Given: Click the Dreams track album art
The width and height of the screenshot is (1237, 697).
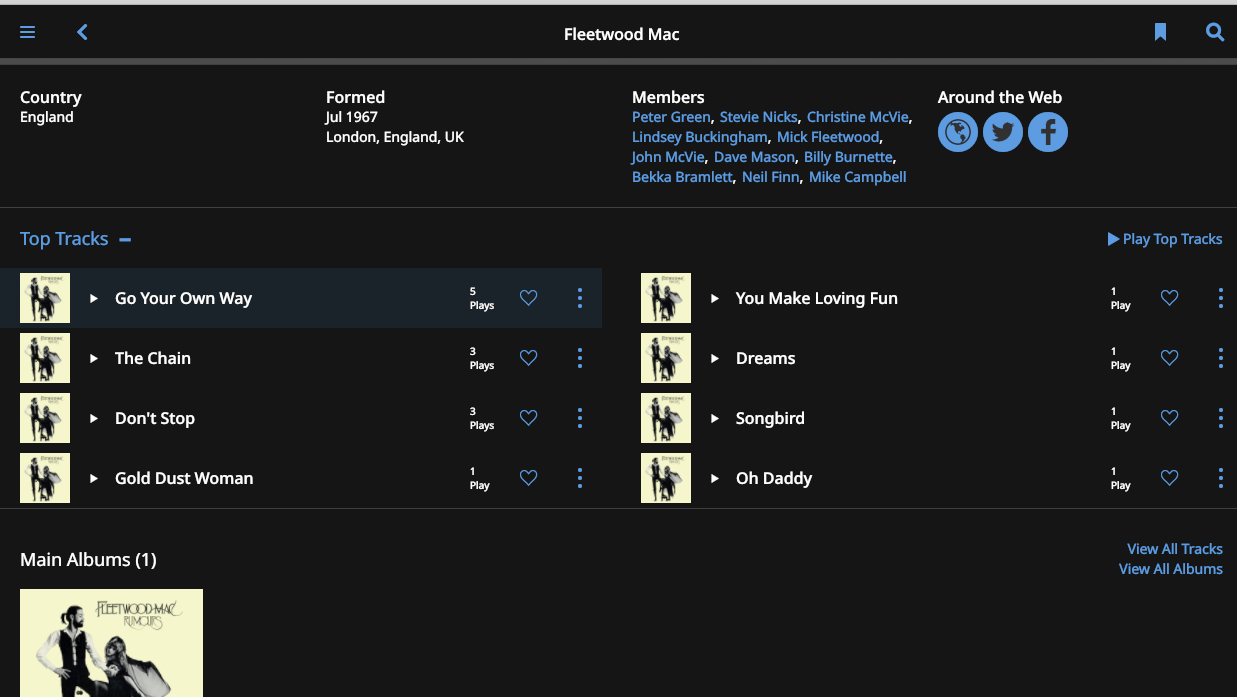Looking at the screenshot, I should coord(666,358).
